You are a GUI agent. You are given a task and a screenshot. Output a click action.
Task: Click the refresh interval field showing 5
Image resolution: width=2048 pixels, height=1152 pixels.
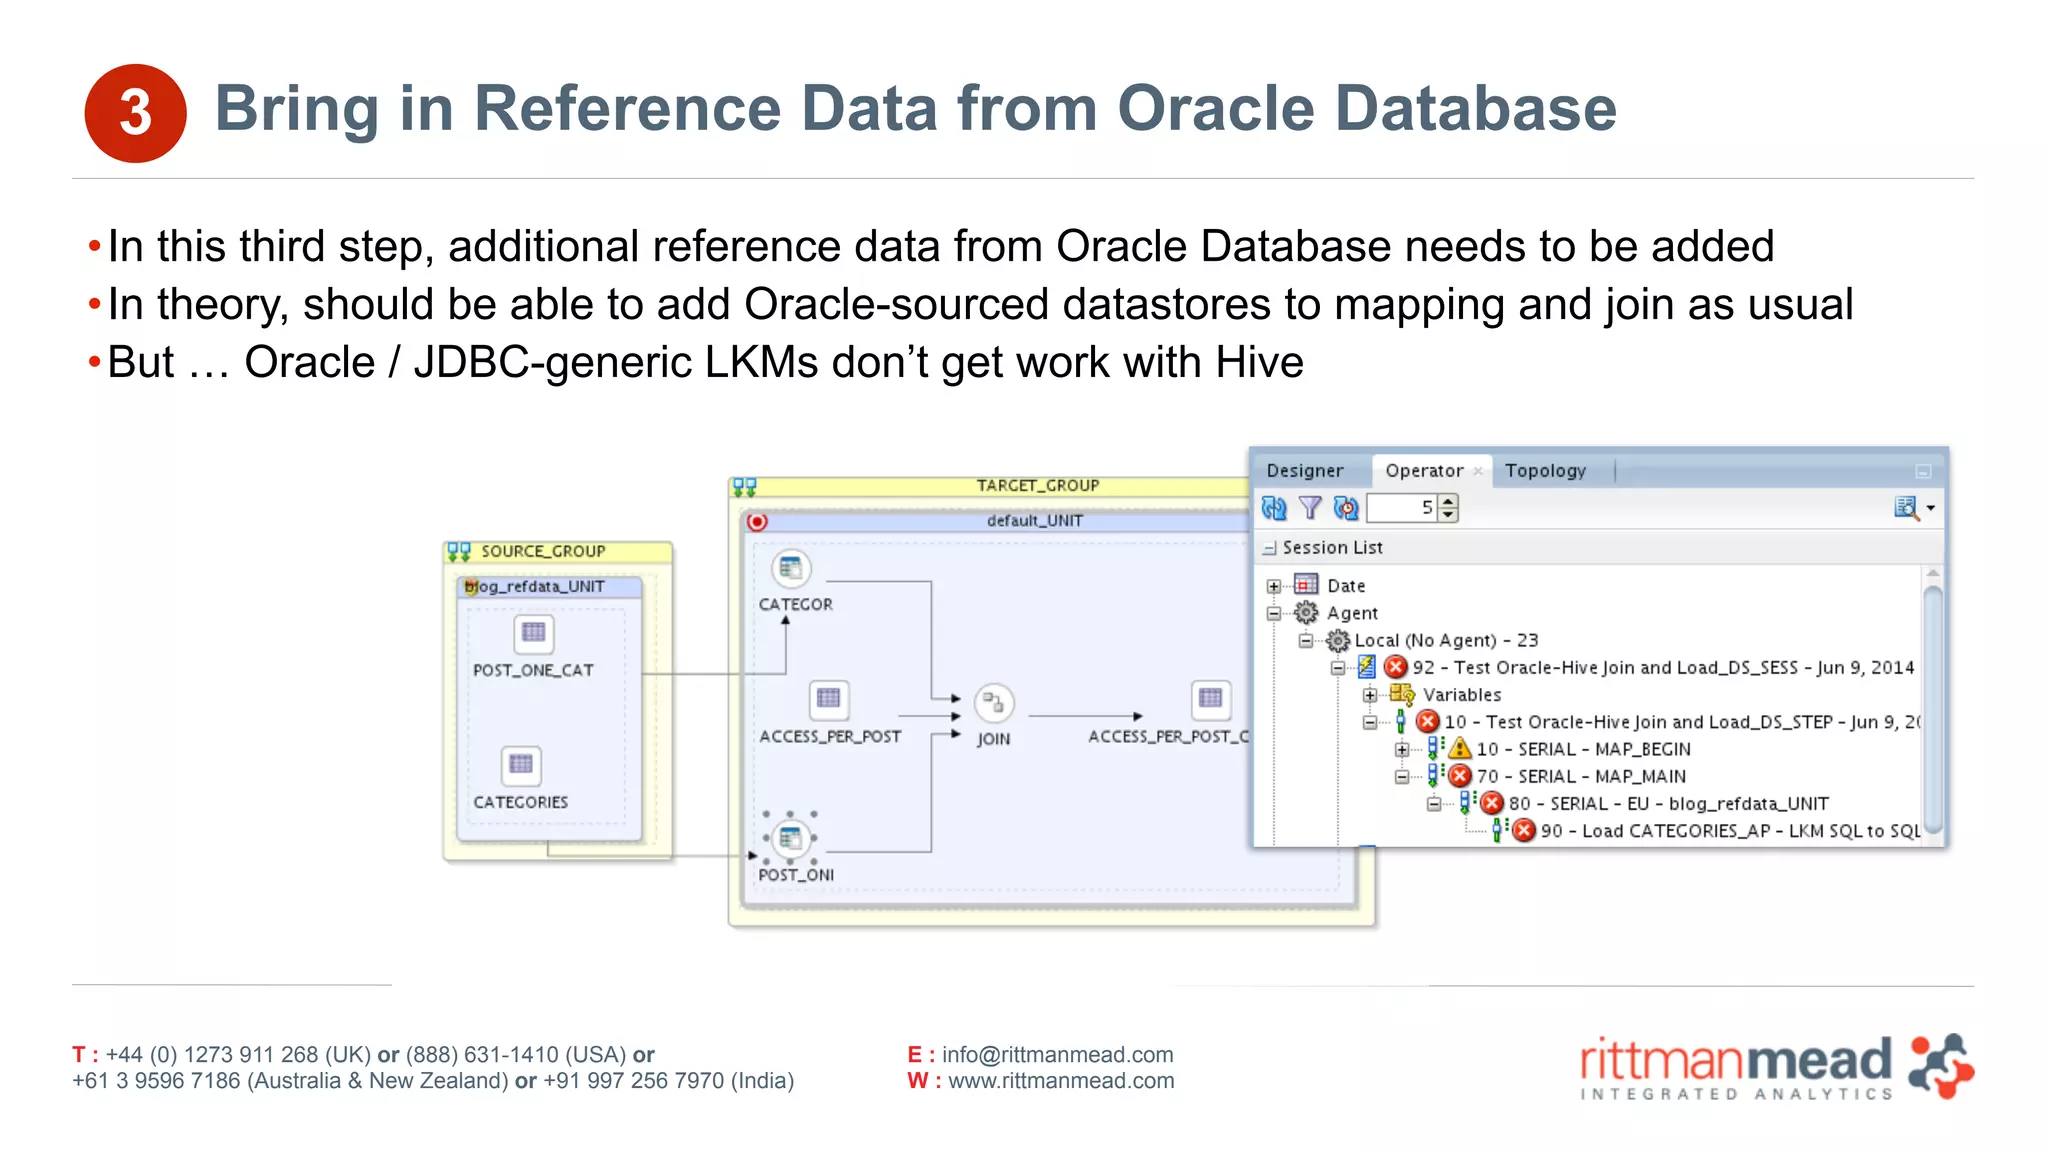coord(1403,508)
